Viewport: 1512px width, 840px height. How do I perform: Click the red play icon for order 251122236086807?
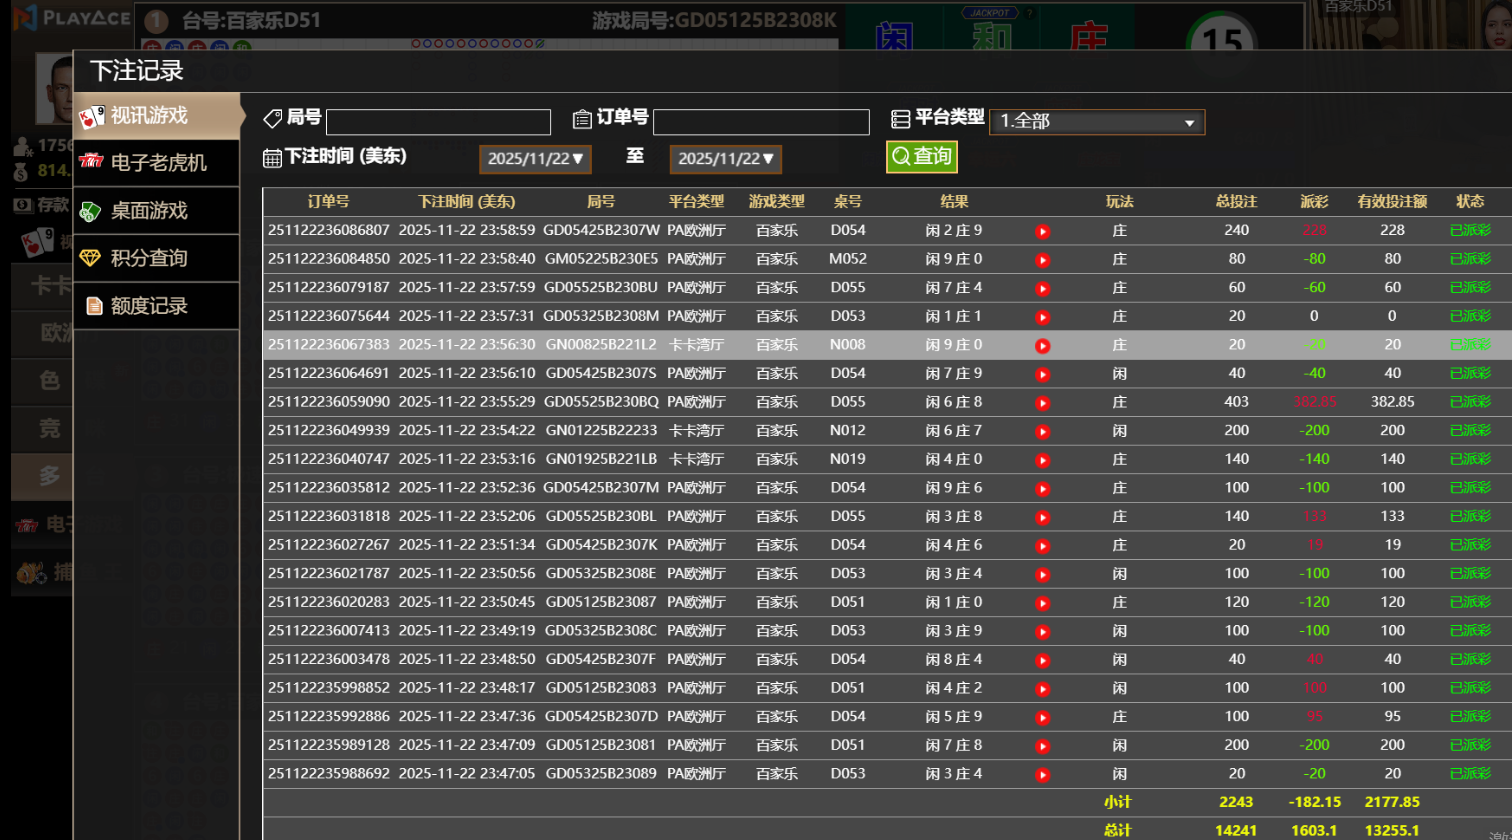click(x=1042, y=231)
